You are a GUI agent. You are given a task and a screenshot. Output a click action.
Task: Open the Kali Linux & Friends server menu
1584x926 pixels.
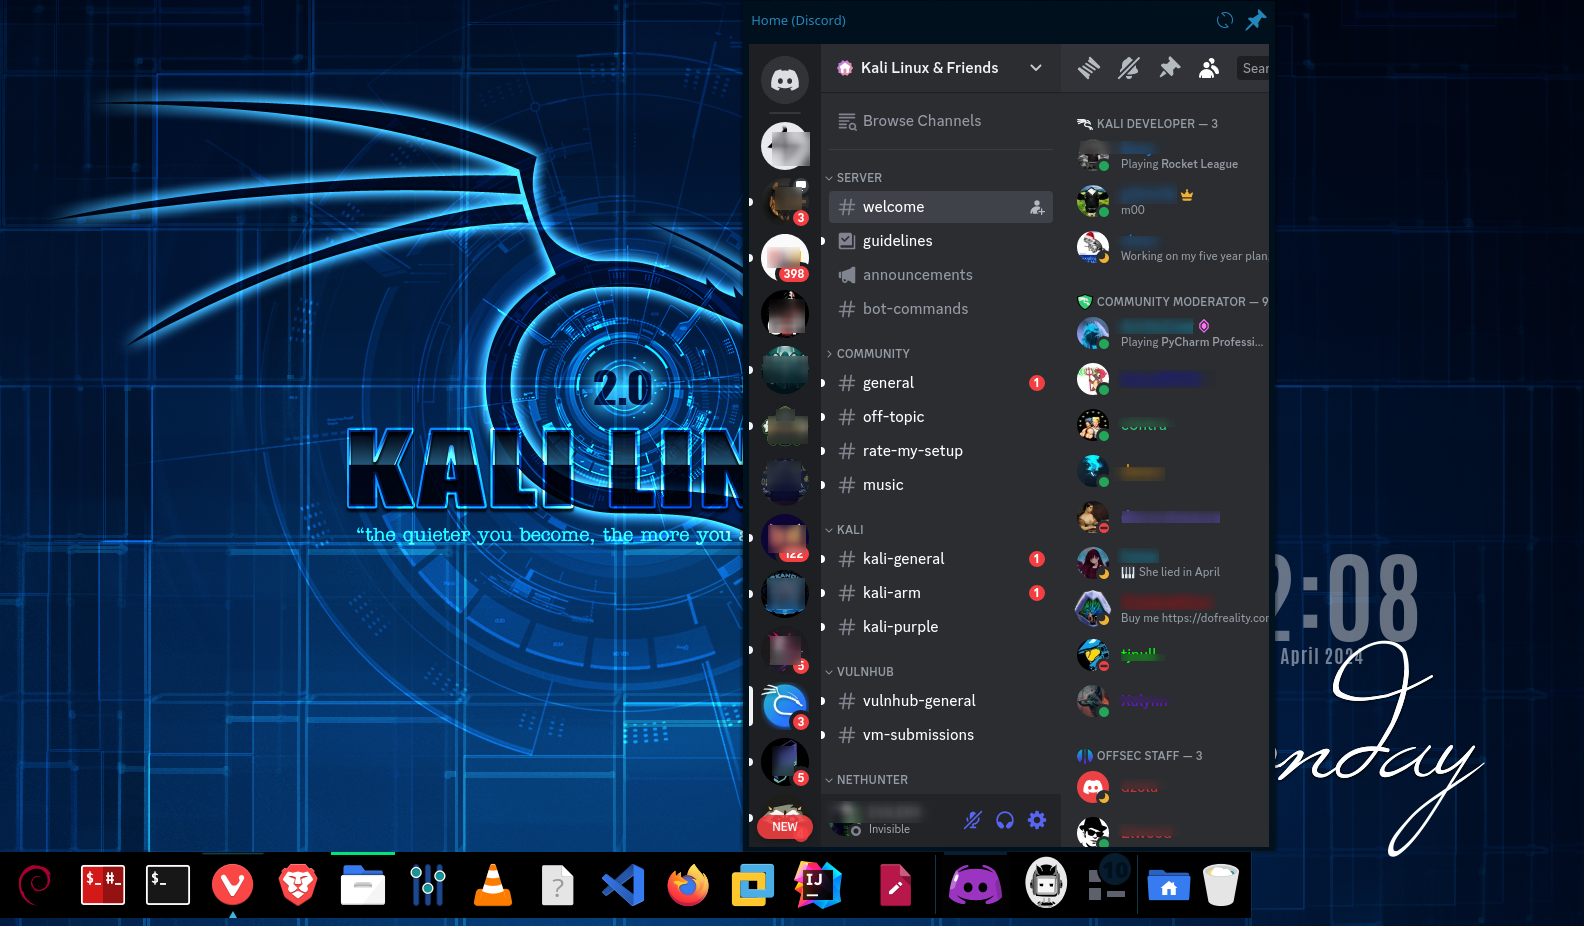[x=941, y=68]
